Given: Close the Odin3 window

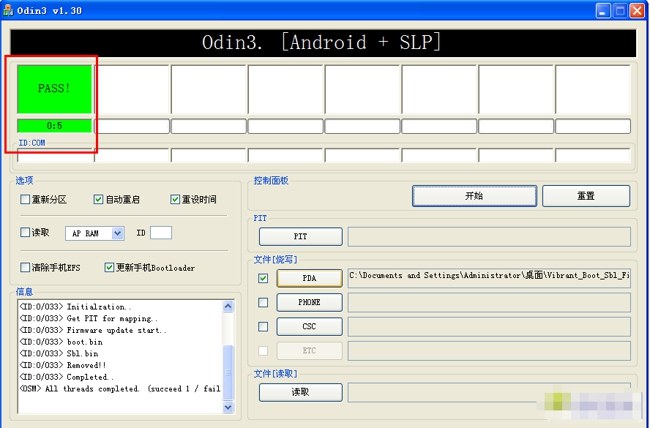Looking at the screenshot, I should click(x=637, y=10).
